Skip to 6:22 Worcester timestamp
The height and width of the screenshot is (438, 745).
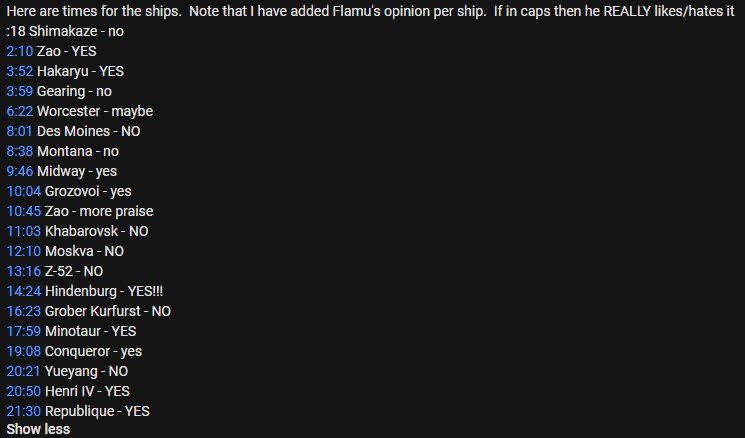point(19,111)
